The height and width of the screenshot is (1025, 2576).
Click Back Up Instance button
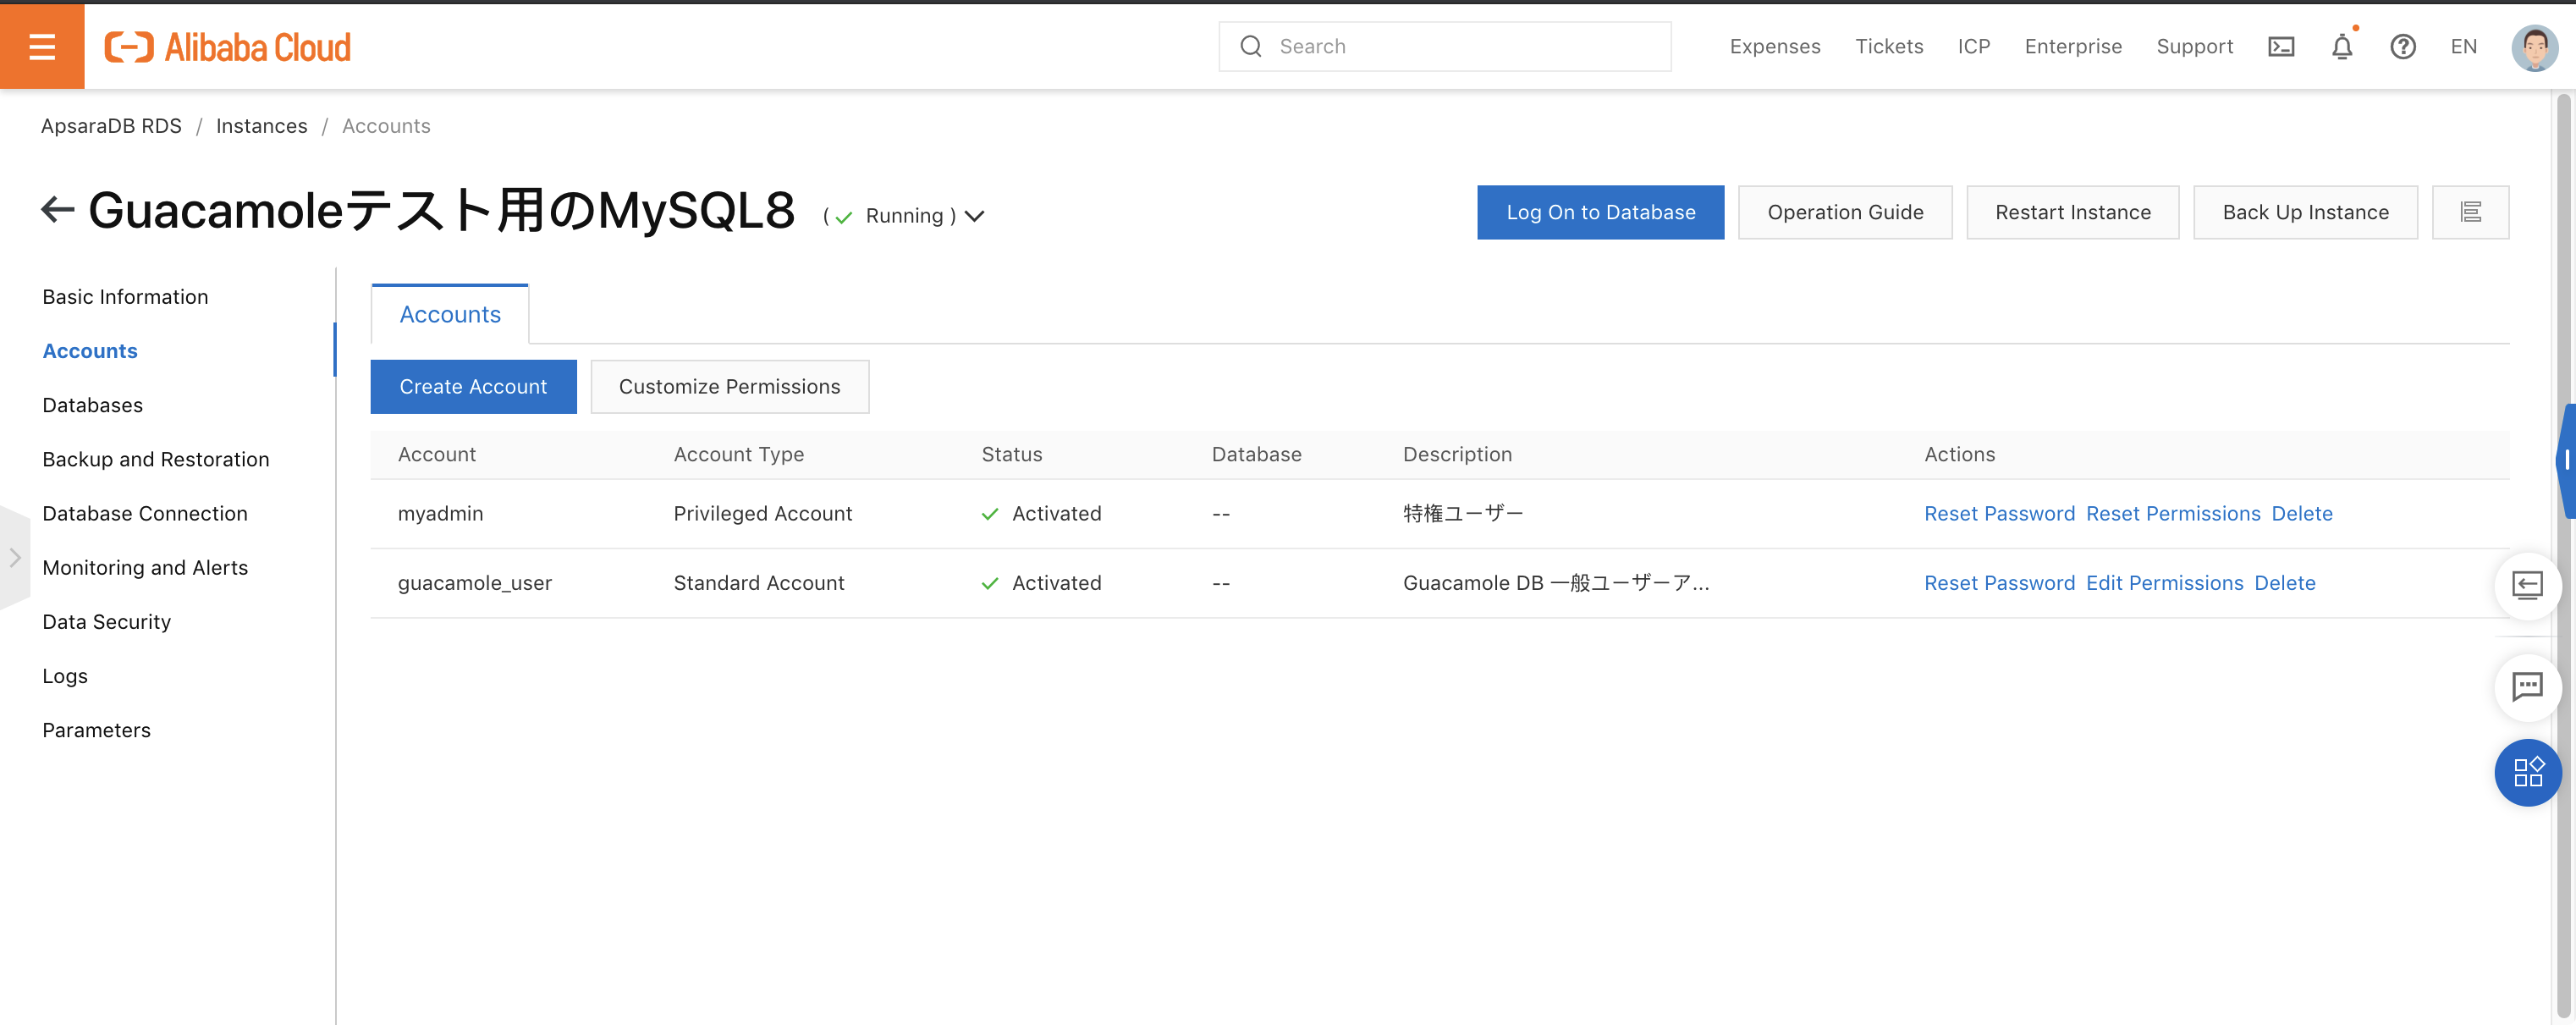click(2305, 212)
